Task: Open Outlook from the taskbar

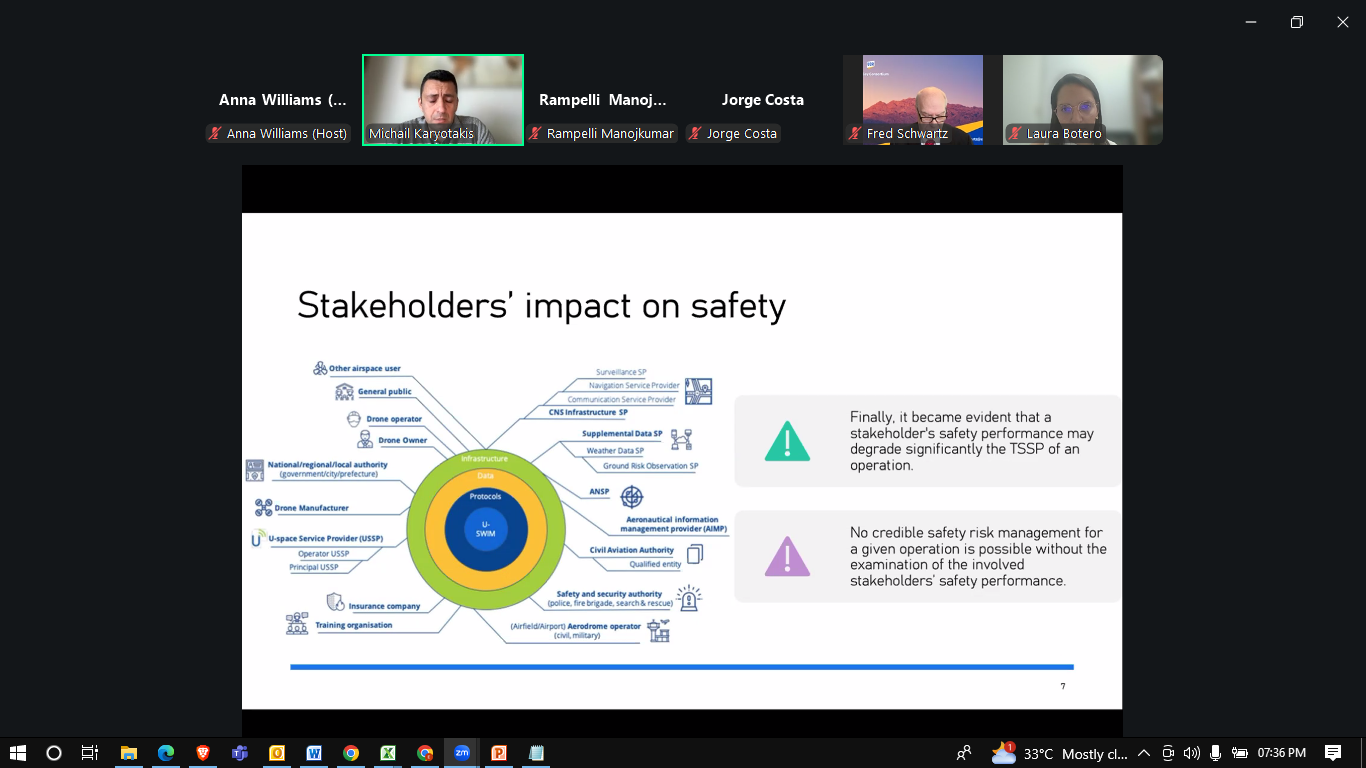Action: [x=276, y=753]
